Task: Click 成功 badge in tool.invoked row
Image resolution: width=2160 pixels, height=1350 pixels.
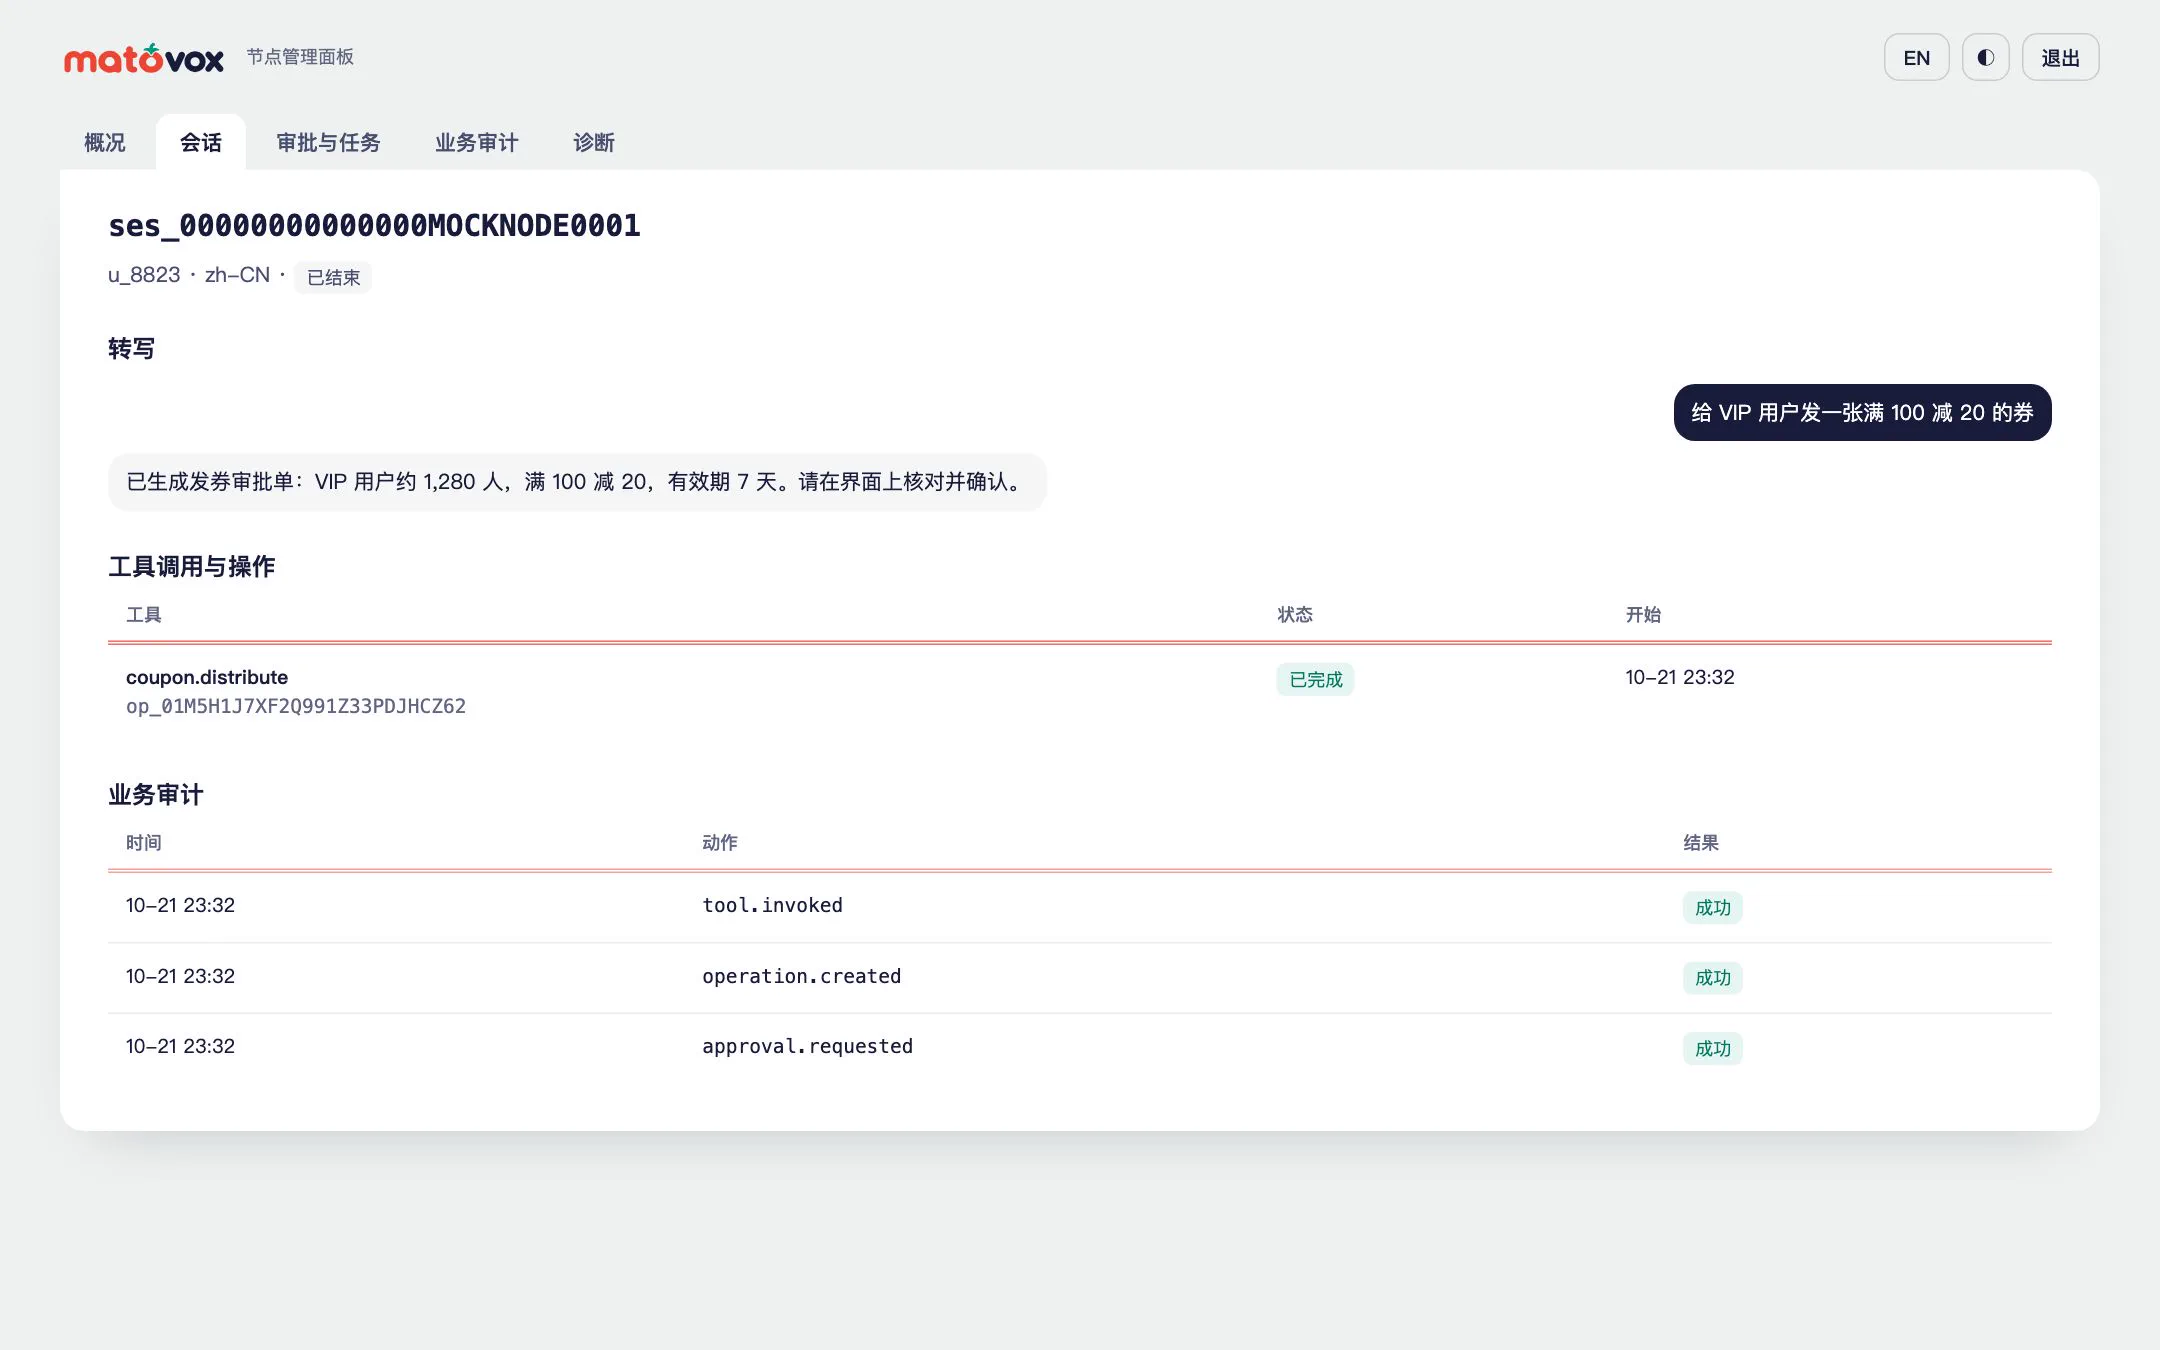Action: pos(1712,907)
